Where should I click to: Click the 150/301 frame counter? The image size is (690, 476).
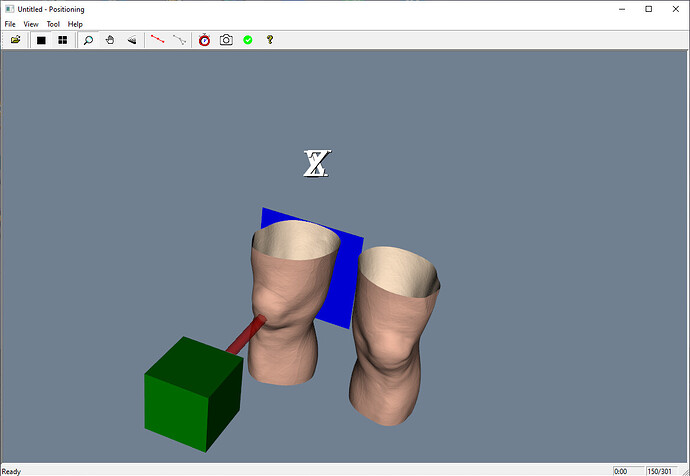[x=660, y=471]
